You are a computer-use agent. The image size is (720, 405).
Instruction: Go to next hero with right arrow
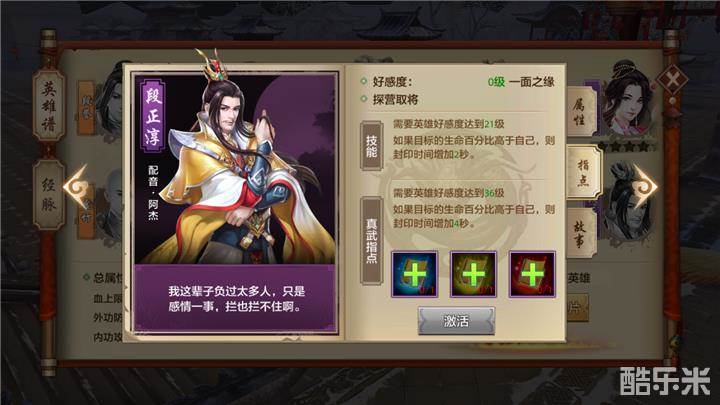coord(644,186)
